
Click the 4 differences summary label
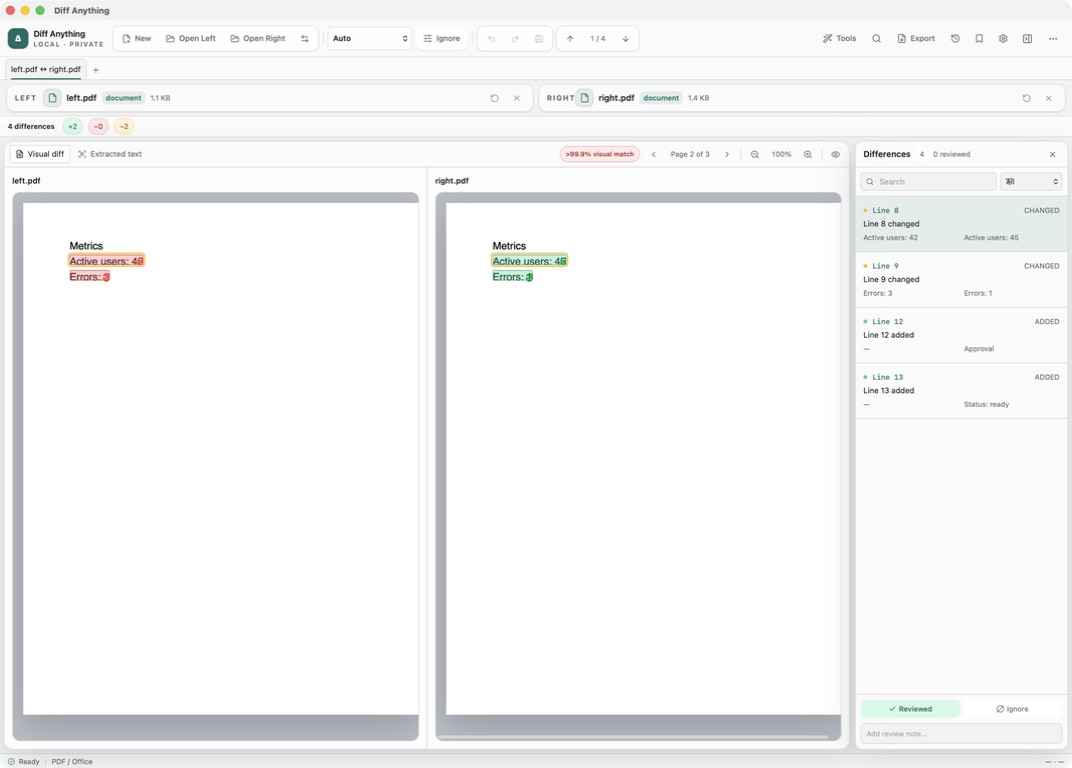coord(31,127)
